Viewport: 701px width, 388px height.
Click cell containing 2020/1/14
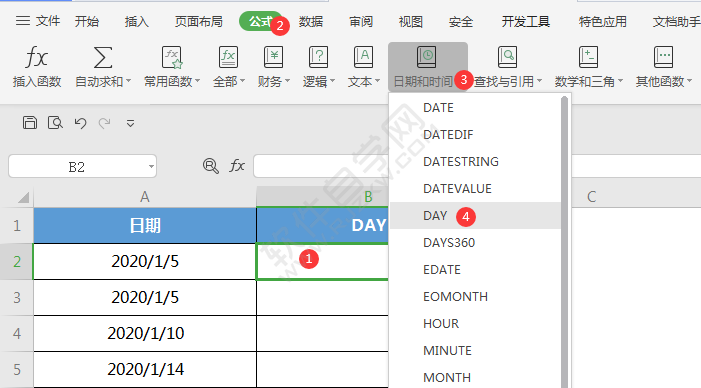145,369
